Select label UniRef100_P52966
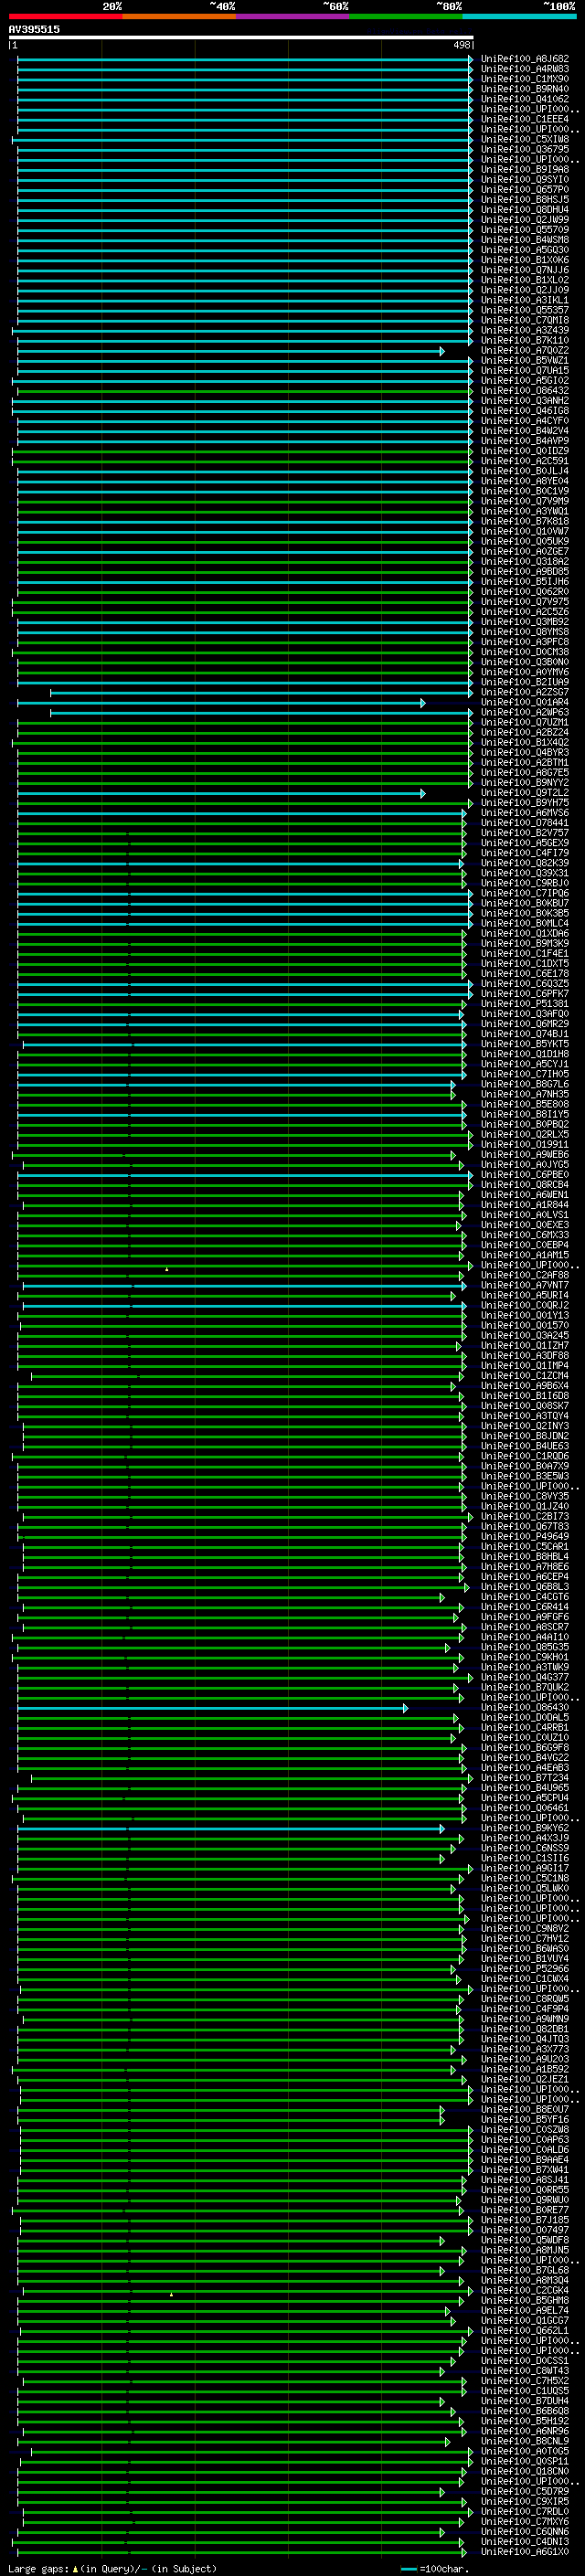The height and width of the screenshot is (2576, 585). point(525,1969)
